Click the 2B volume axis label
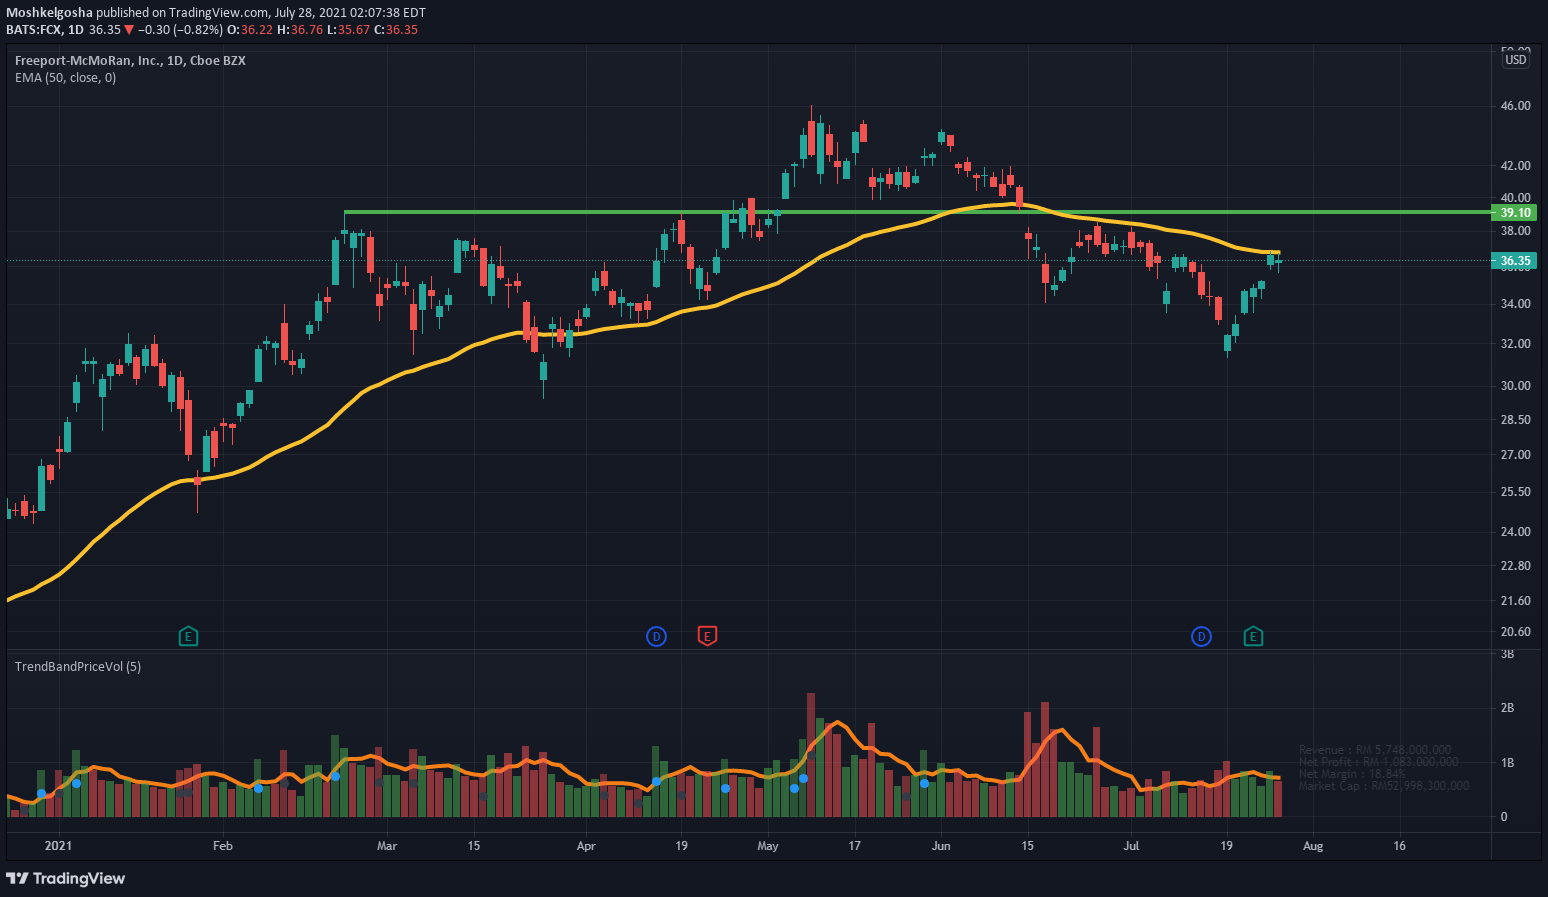Viewport: 1548px width, 897px height. [1507, 707]
